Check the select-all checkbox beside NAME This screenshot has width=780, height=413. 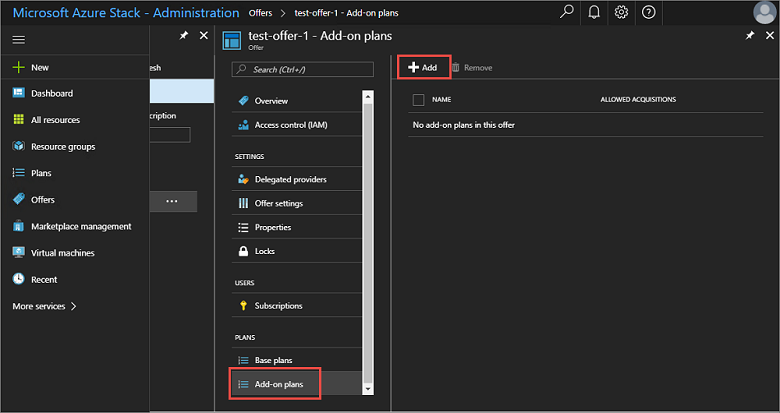coord(418,100)
